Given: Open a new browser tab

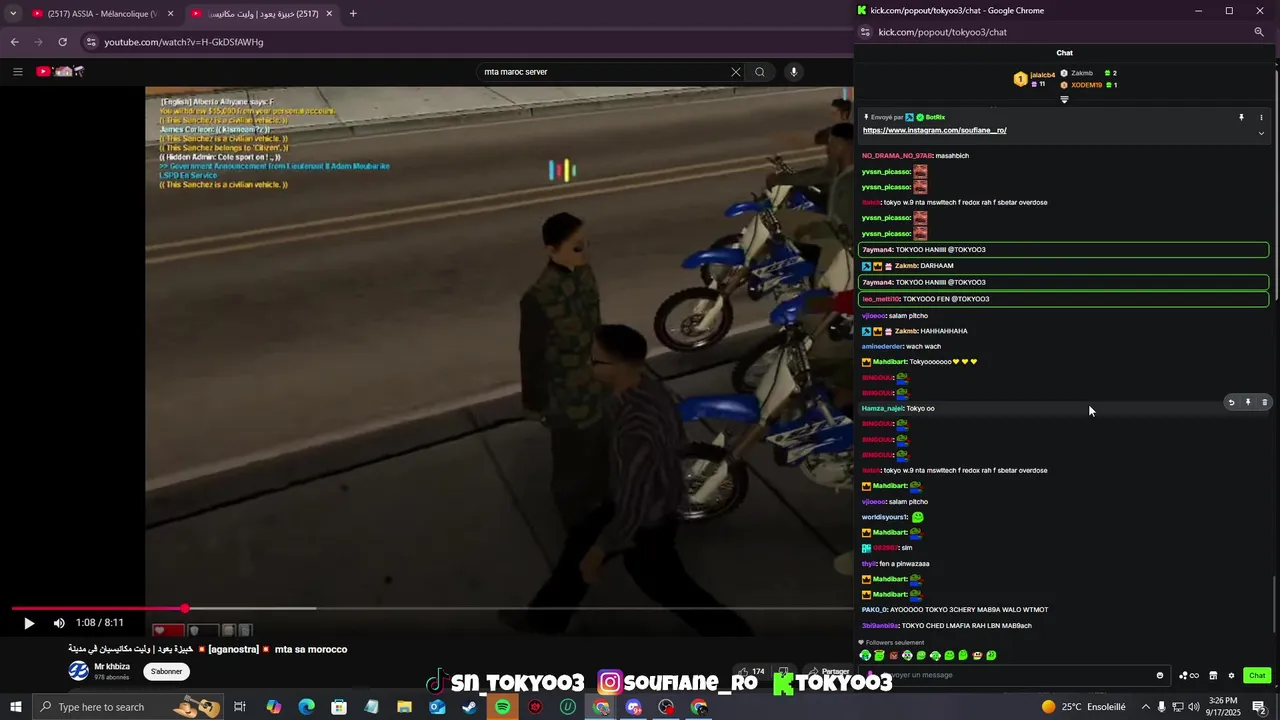Looking at the screenshot, I should click(353, 14).
